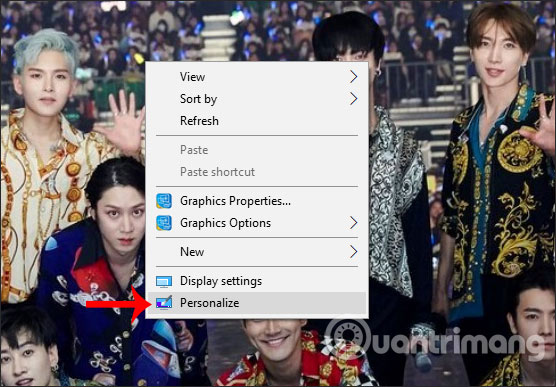
Task: Expand the chevron beside Graphics Options
Action: 354,223
